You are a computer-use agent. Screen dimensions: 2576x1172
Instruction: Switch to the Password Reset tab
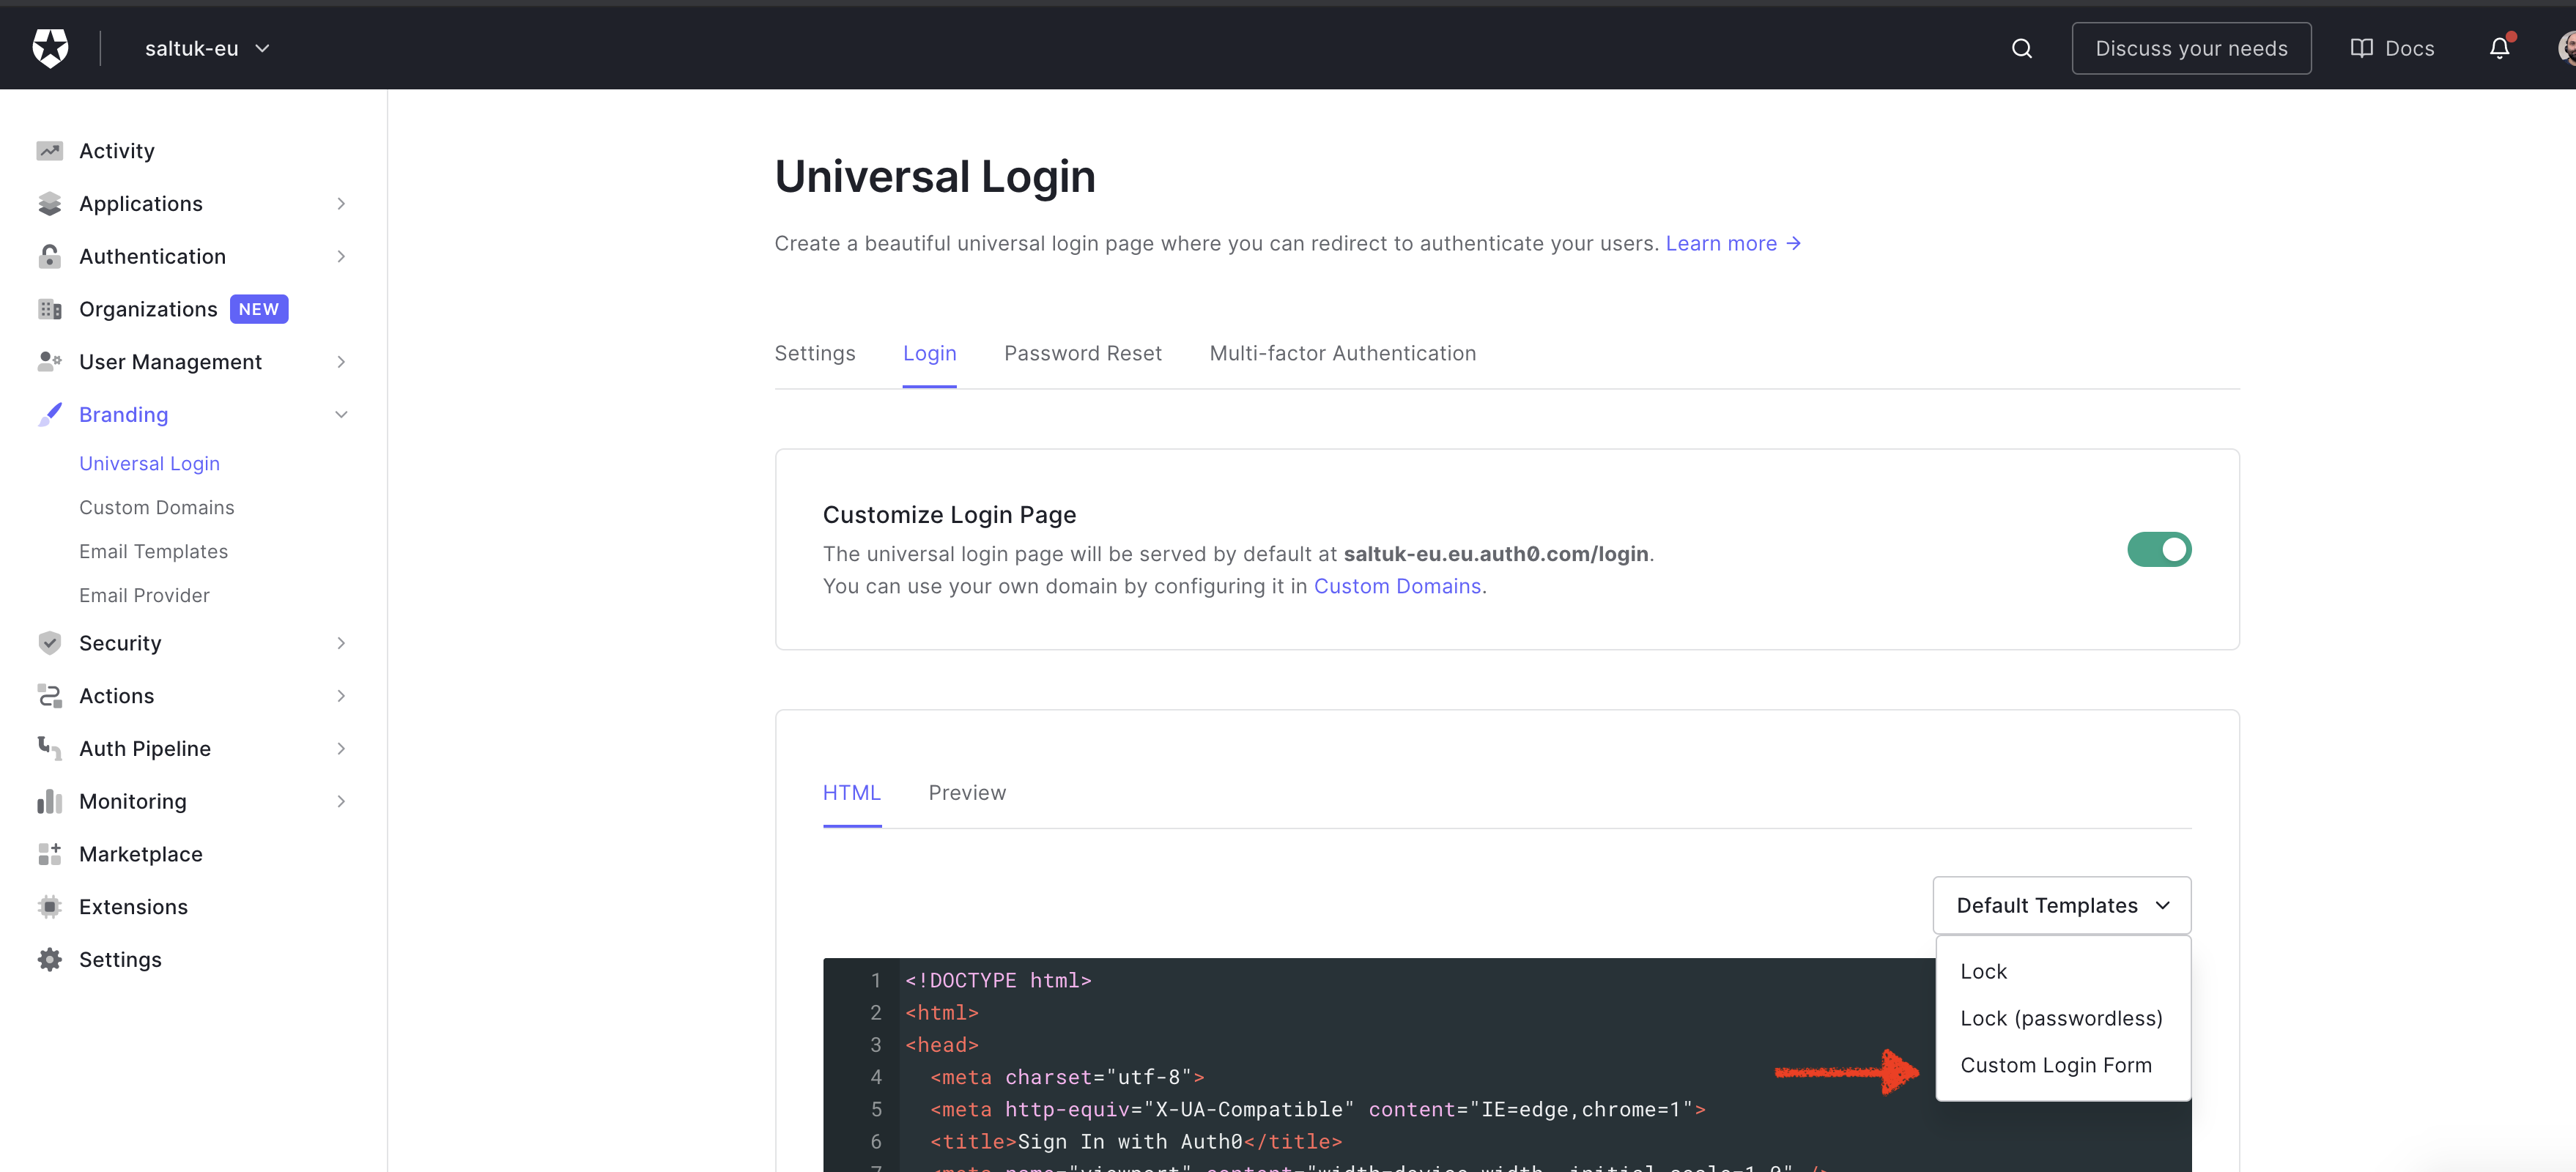[x=1082, y=353]
